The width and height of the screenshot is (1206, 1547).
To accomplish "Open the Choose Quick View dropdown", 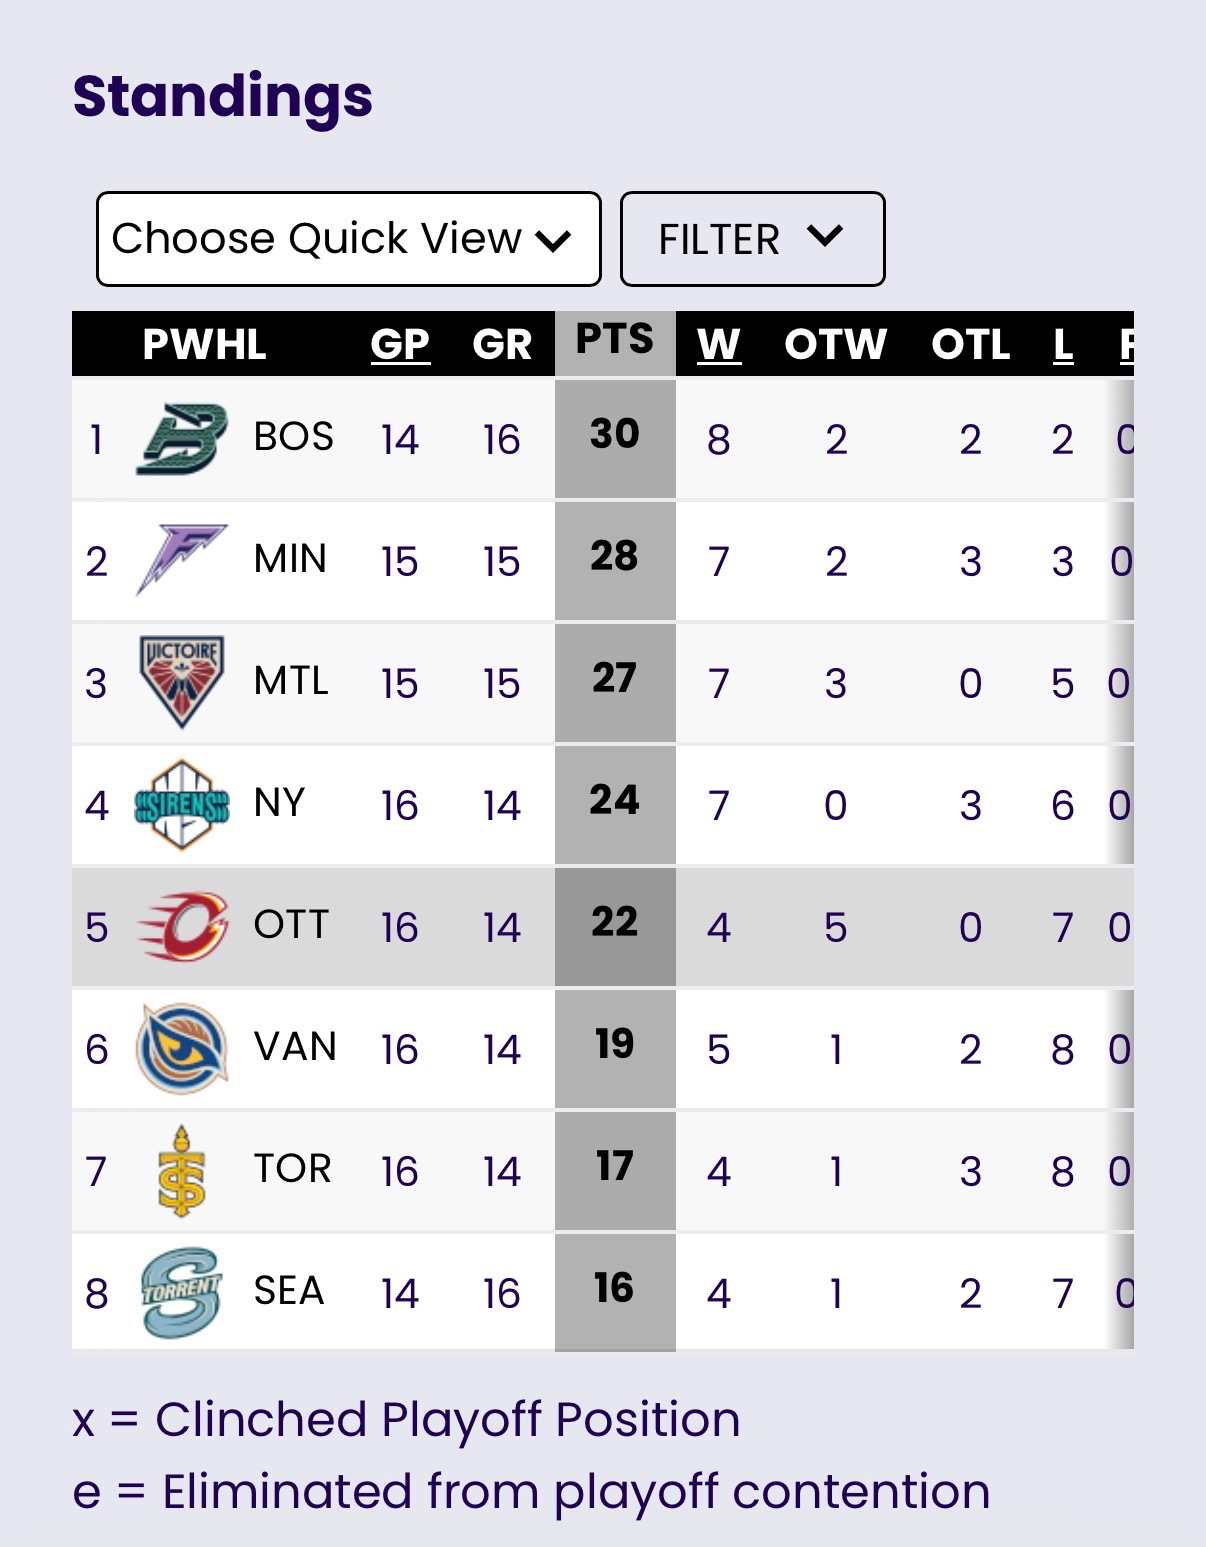I will coord(348,239).
